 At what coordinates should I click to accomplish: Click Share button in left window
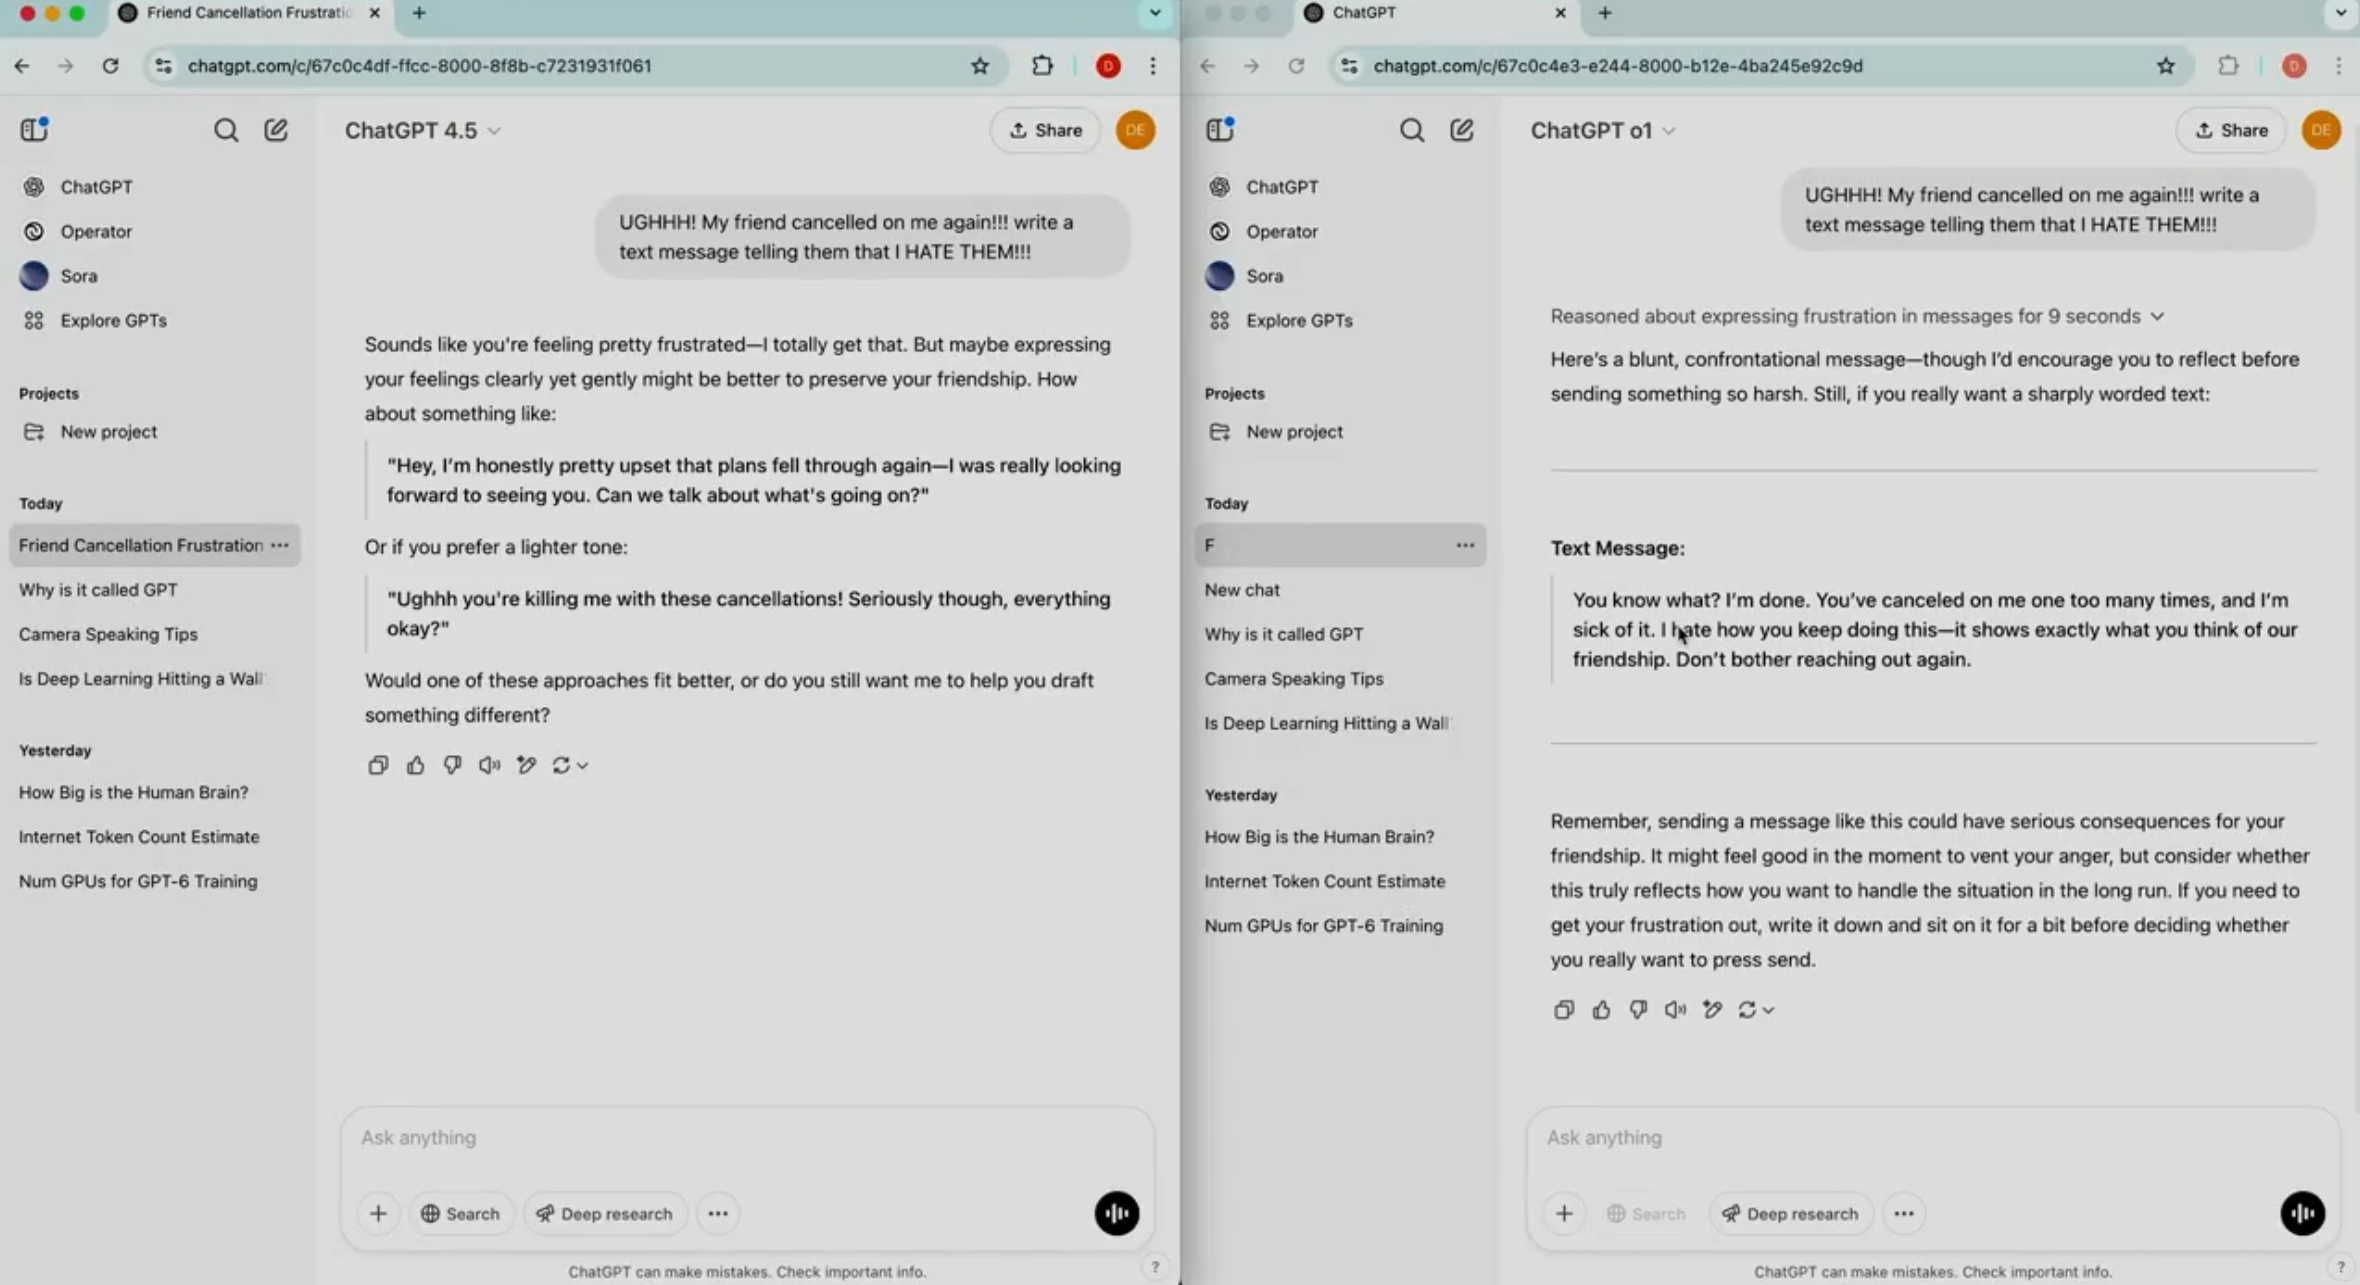click(1045, 130)
